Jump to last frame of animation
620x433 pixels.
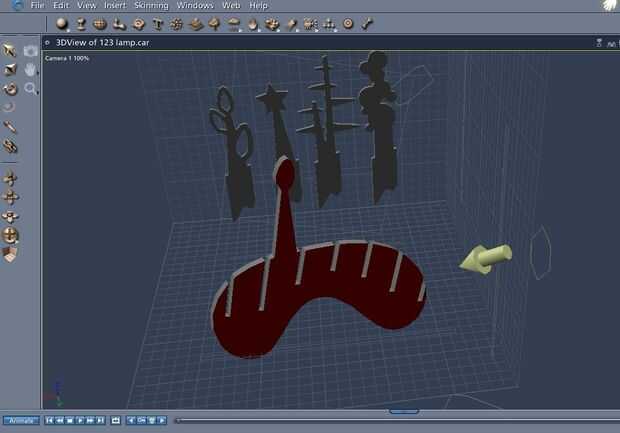100,420
